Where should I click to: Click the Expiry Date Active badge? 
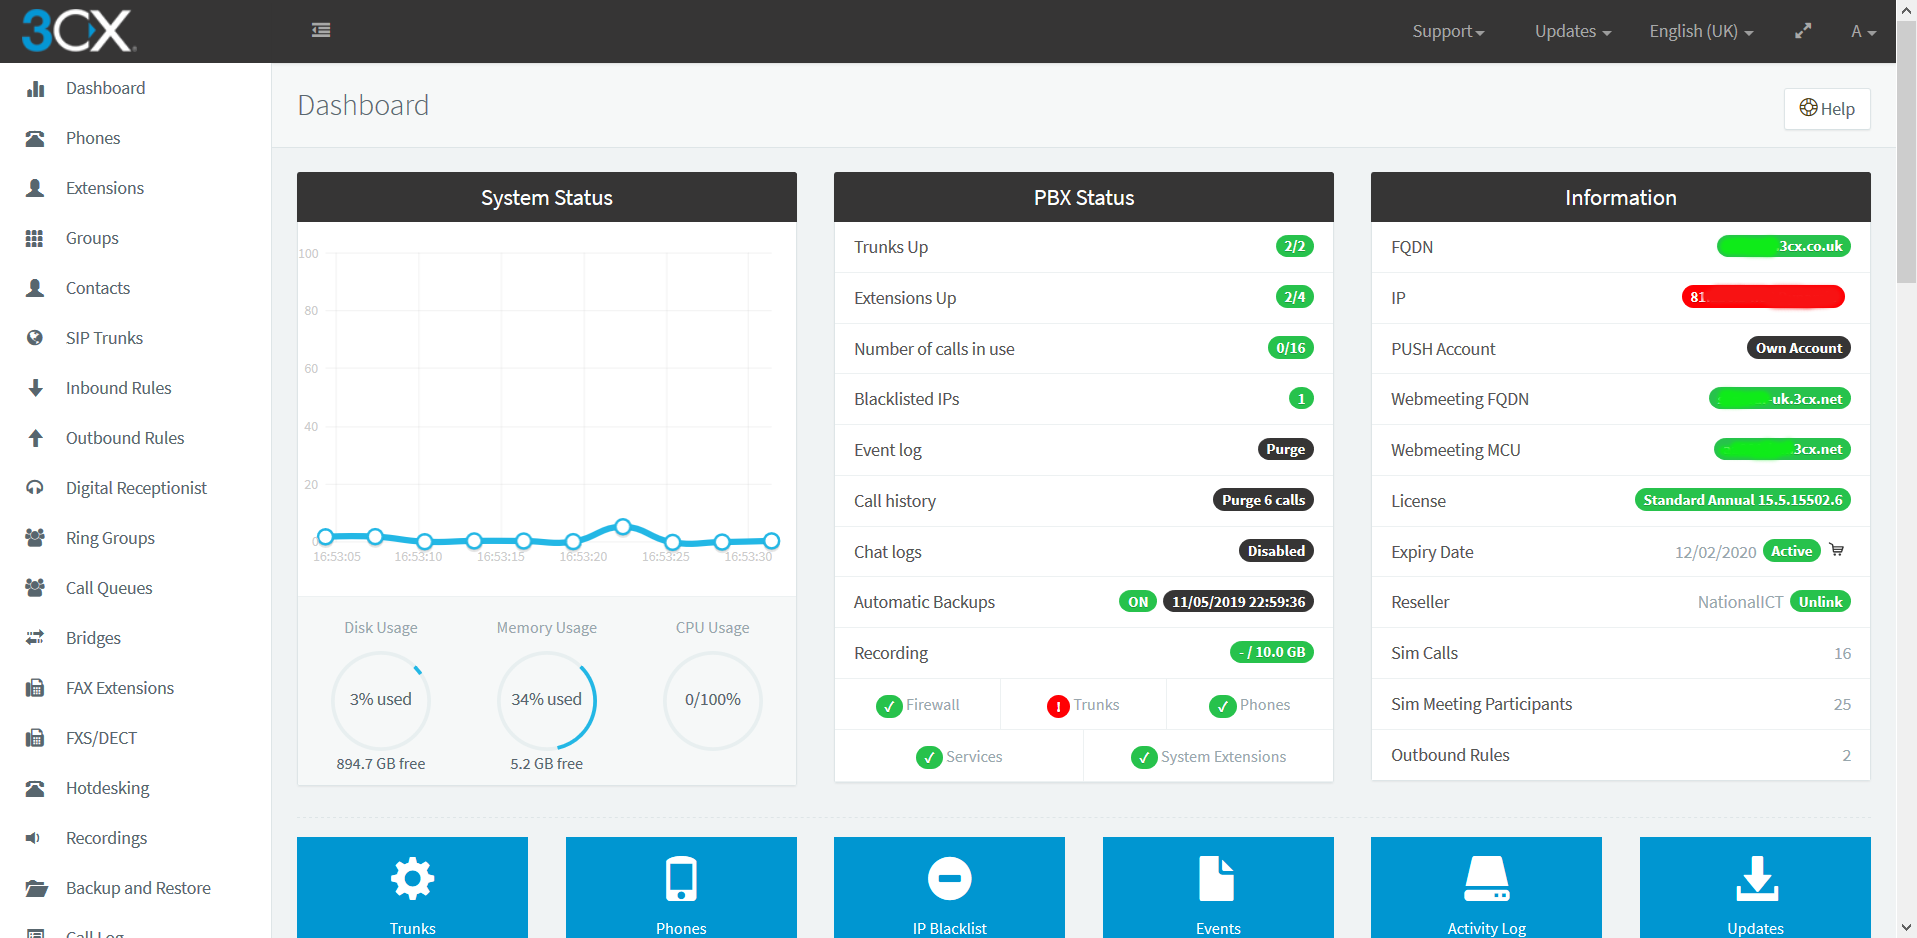tap(1792, 551)
